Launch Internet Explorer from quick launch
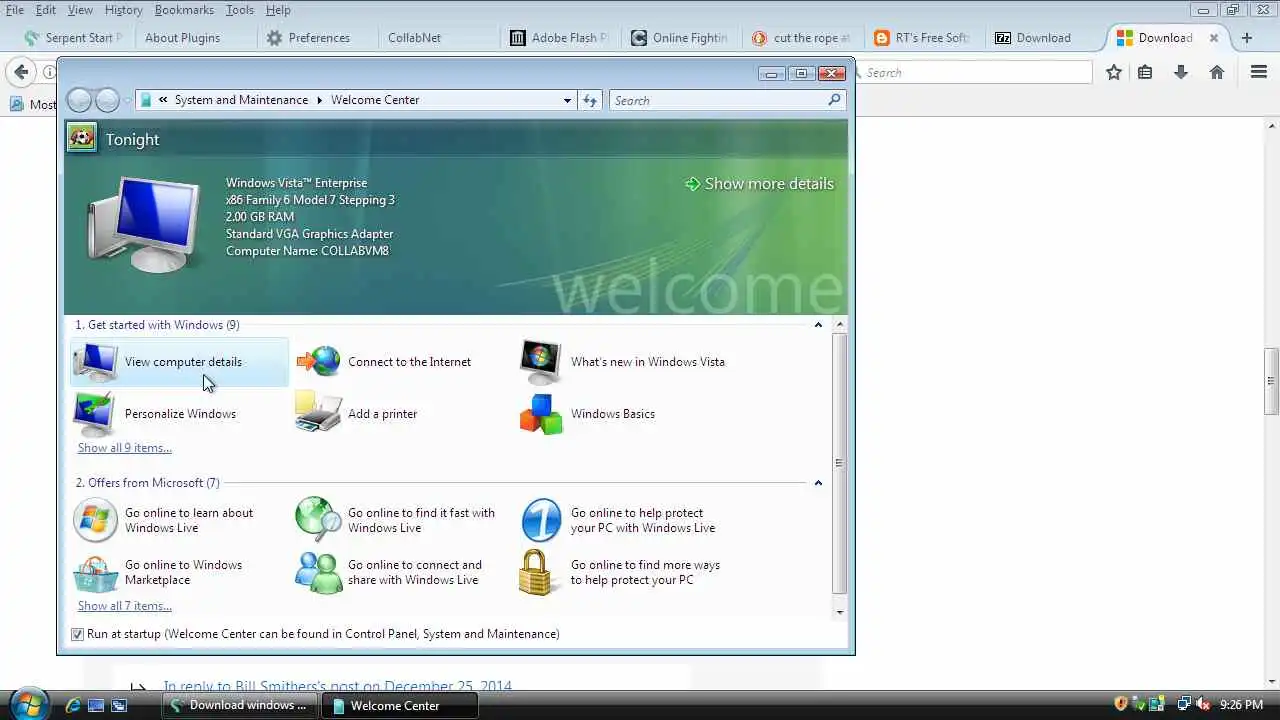The image size is (1280, 720). (72, 705)
